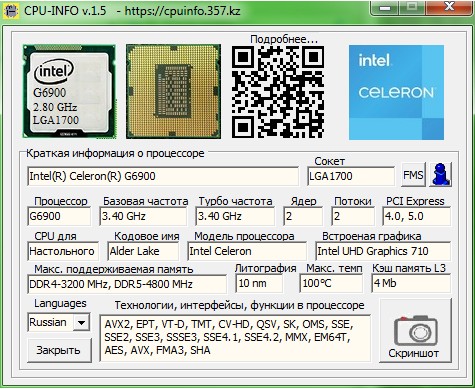Viewport: 475px width, 389px height.
Task: Click the technologies list text box
Action: coord(235,338)
